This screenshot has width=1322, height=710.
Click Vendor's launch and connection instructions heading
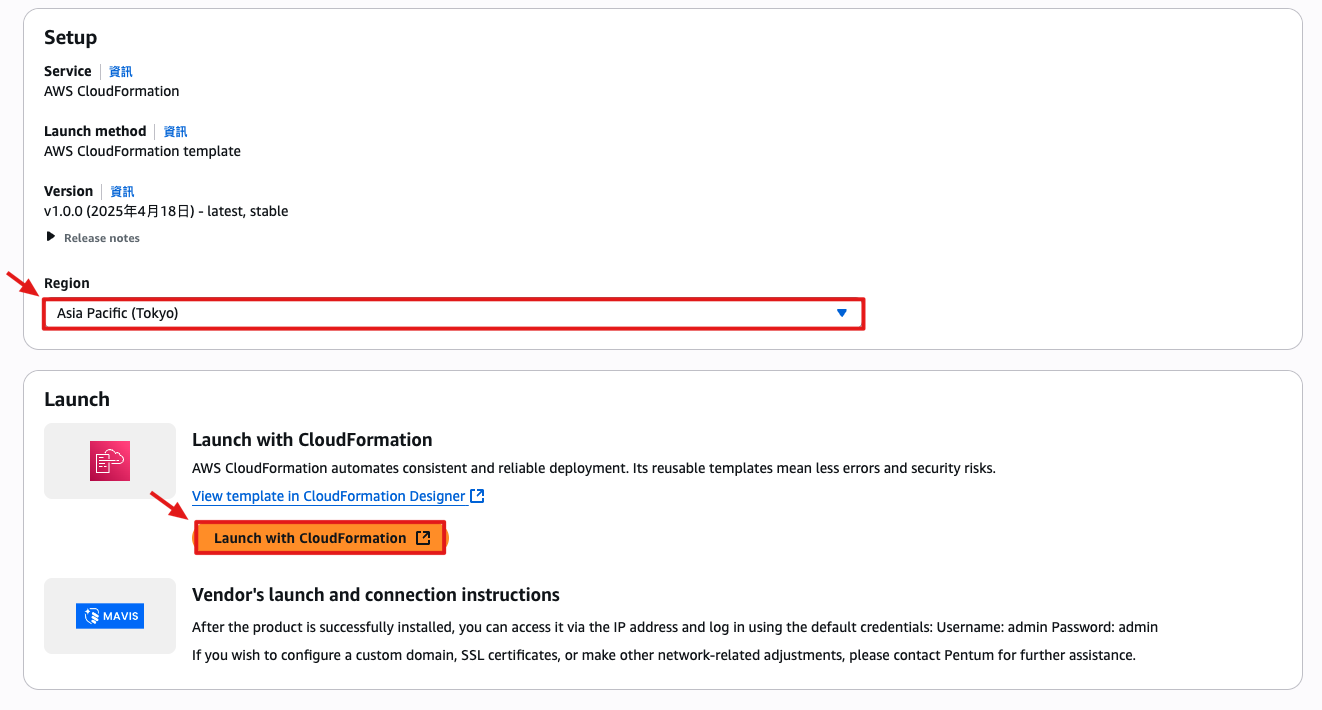[x=375, y=595]
